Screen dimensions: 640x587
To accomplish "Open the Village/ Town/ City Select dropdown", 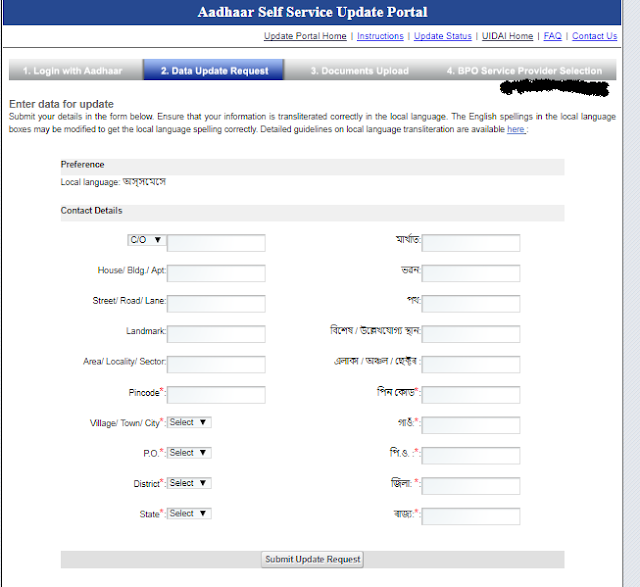I will click(189, 422).
